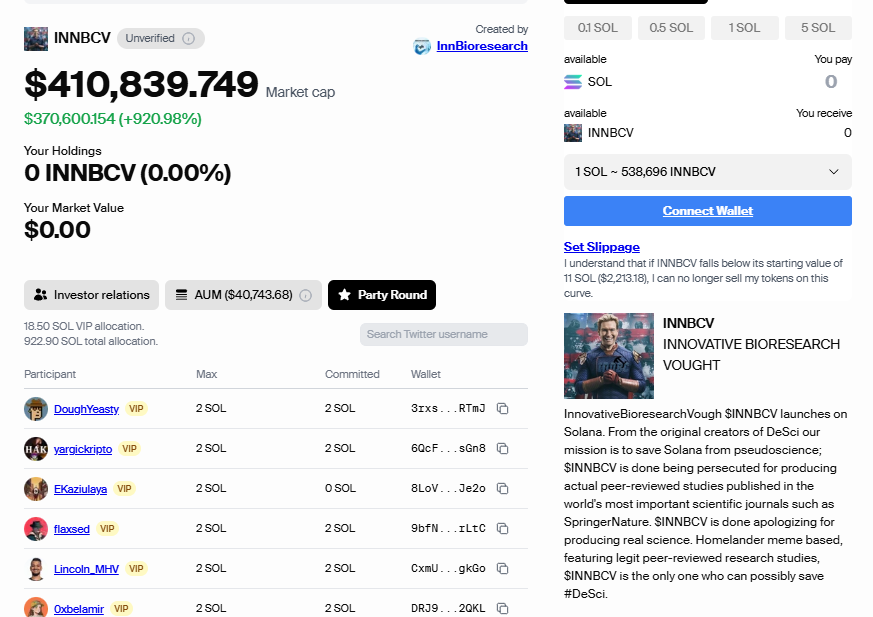Click the INNBCV token avatar beside title
Viewport: 873px width, 617px height.
coord(36,38)
